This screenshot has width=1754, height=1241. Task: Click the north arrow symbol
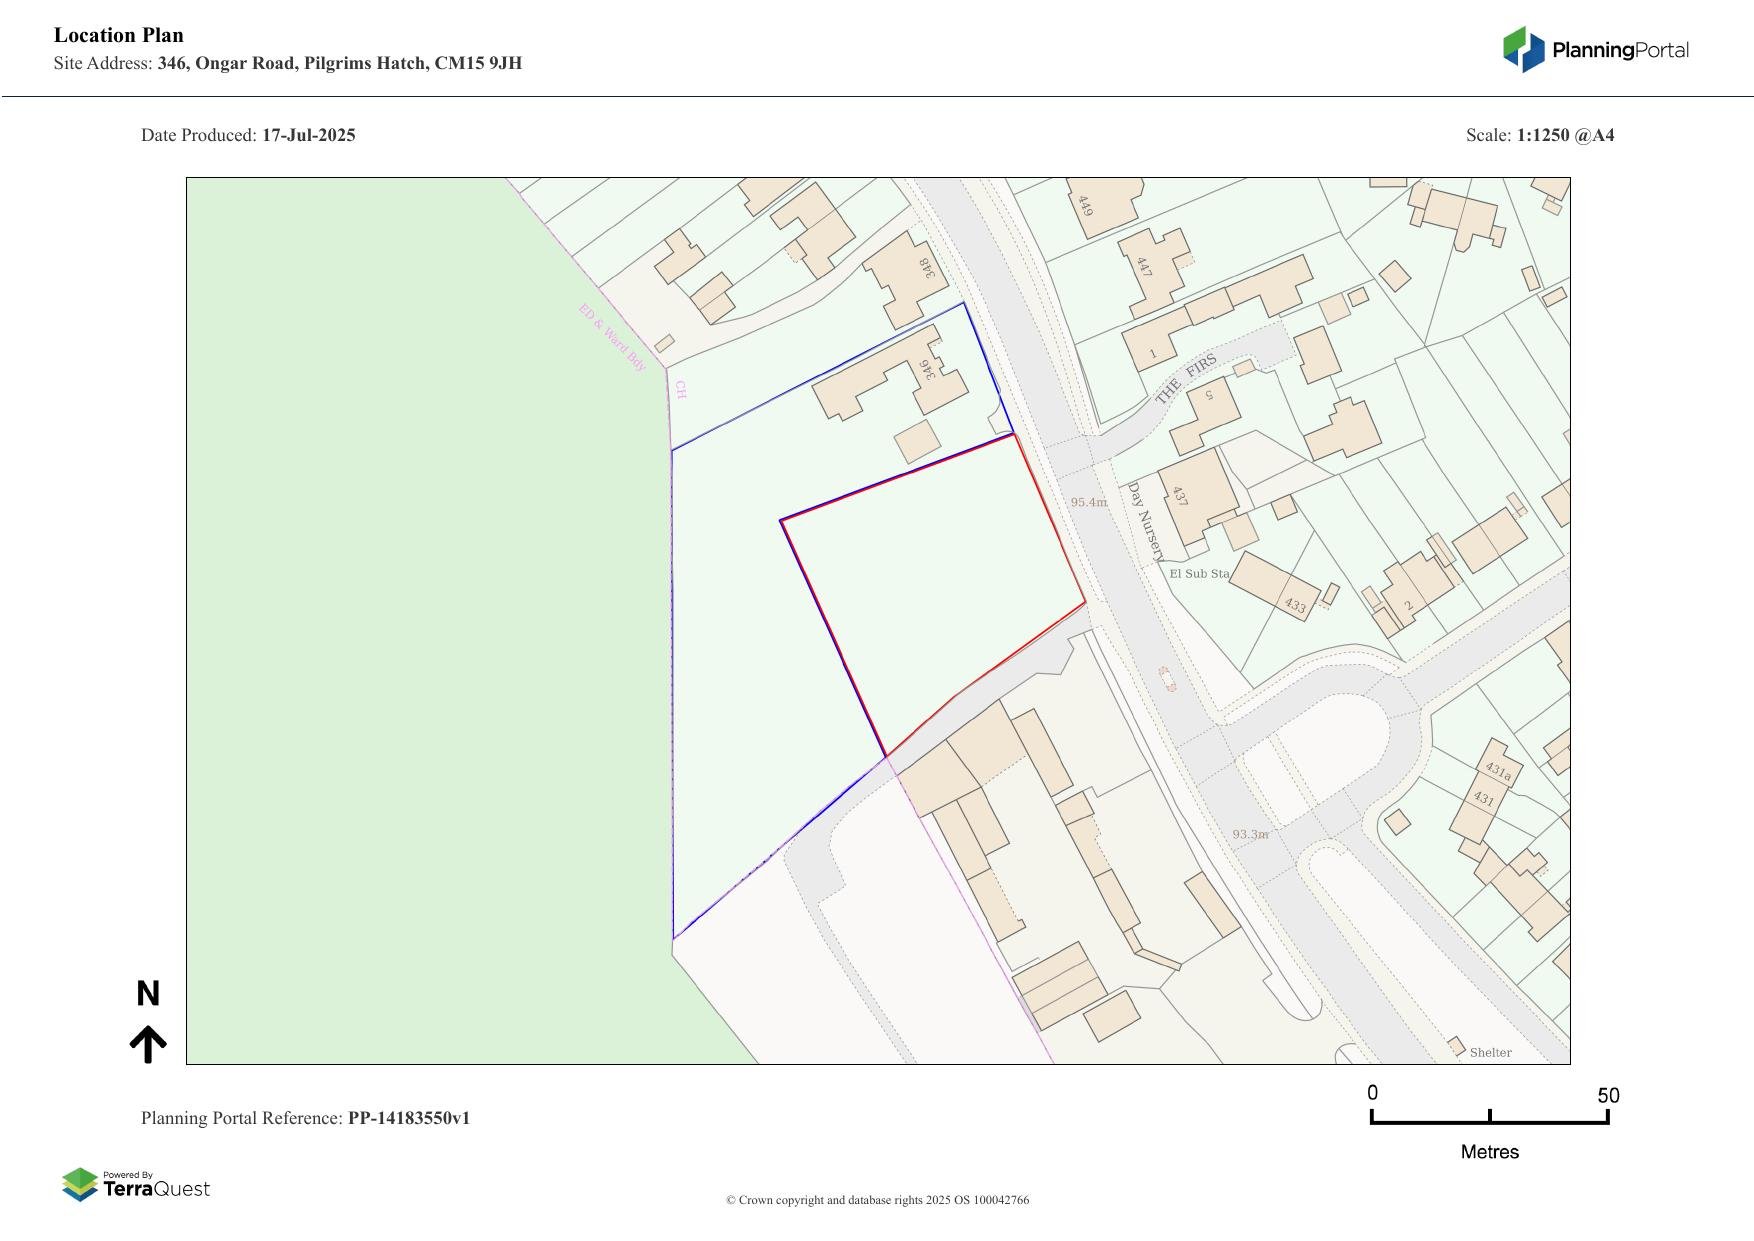[148, 1043]
